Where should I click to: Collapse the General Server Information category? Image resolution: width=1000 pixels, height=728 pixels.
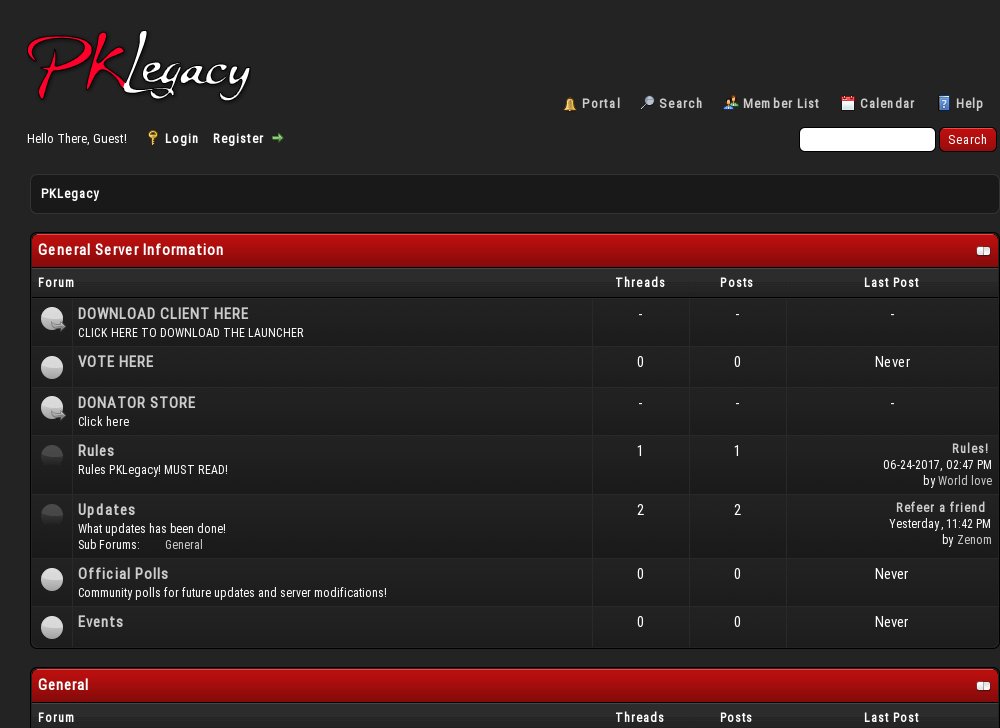[984, 250]
